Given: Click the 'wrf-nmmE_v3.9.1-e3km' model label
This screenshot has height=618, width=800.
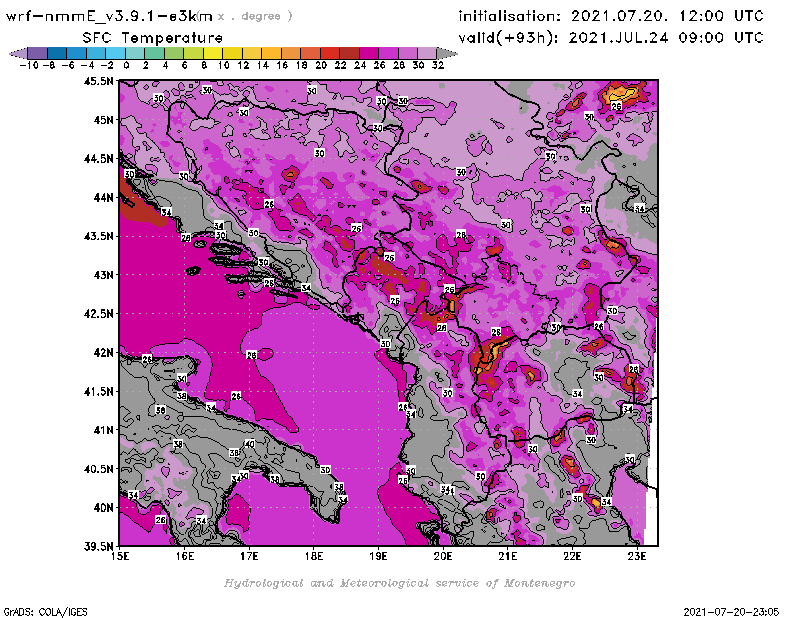Looking at the screenshot, I should pyautogui.click(x=109, y=16).
